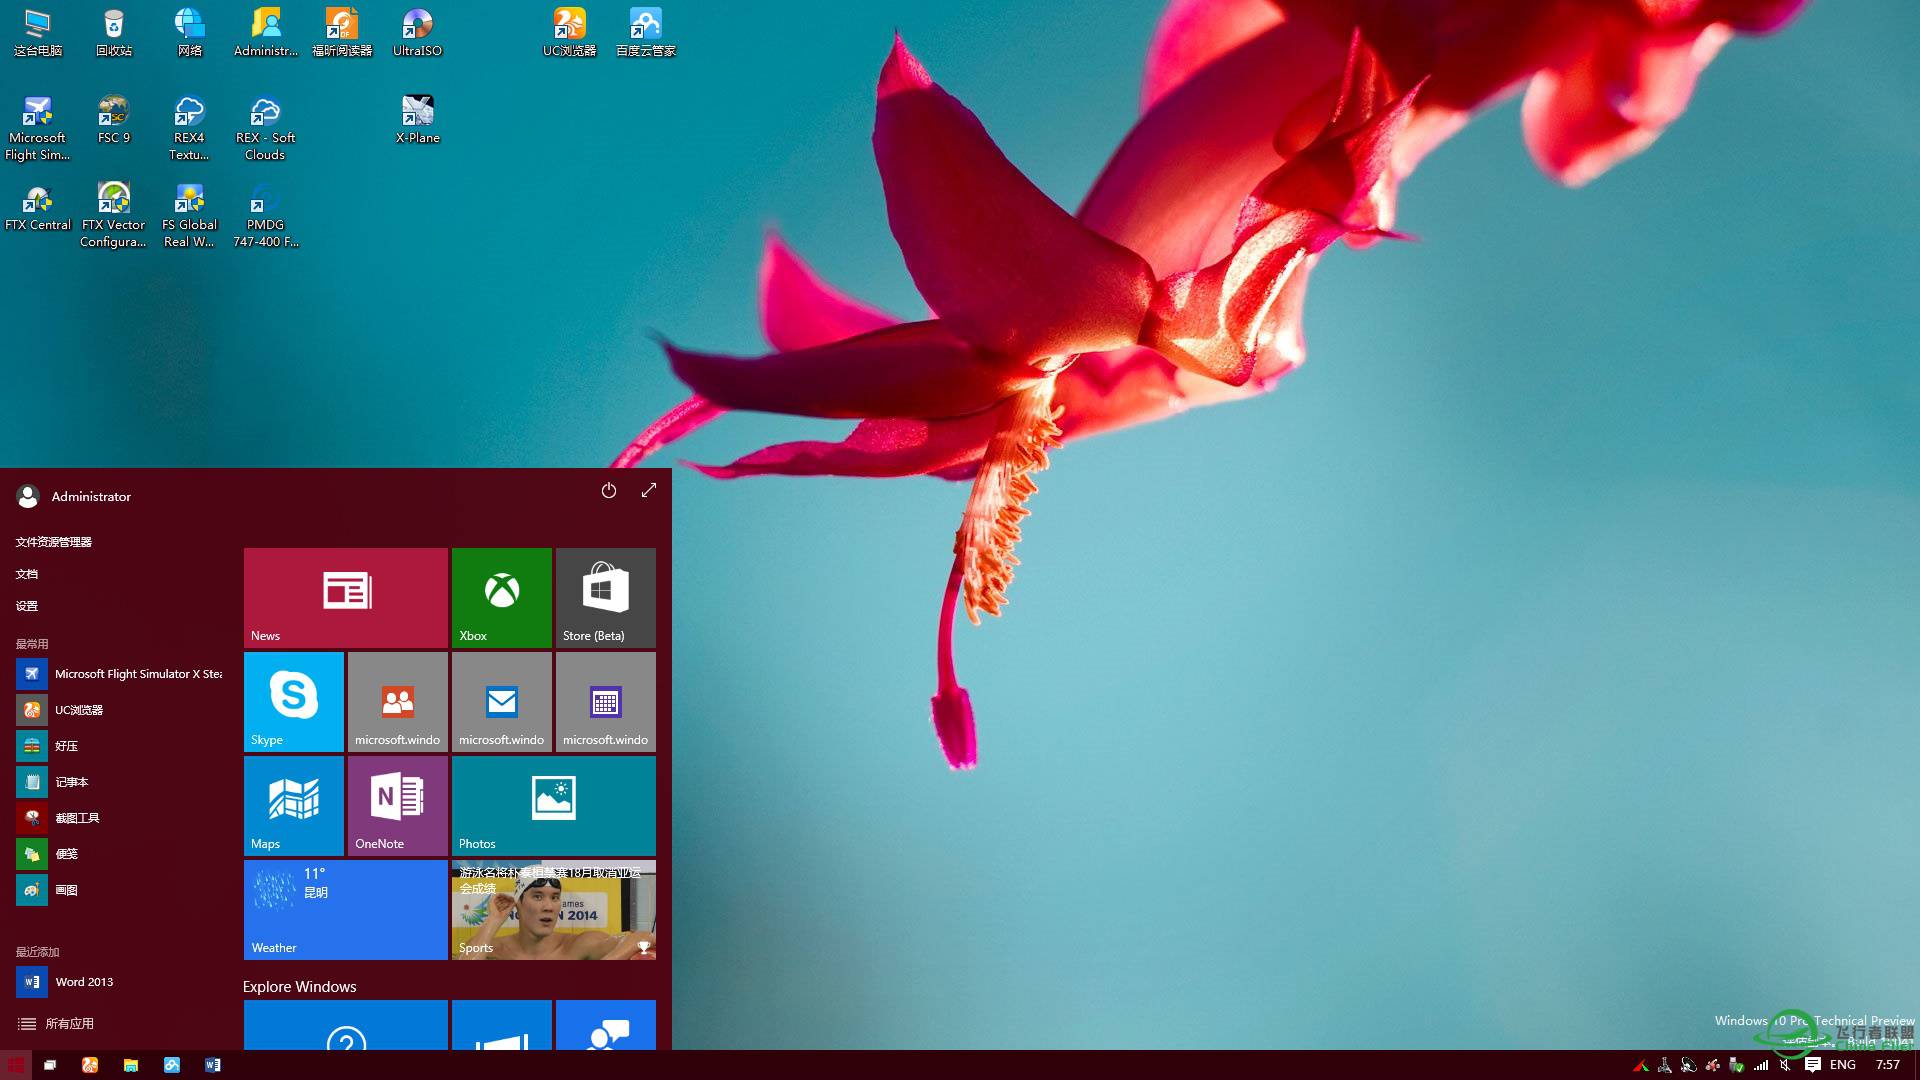
Task: Open UC browser from the taskbar
Action: (90, 1065)
